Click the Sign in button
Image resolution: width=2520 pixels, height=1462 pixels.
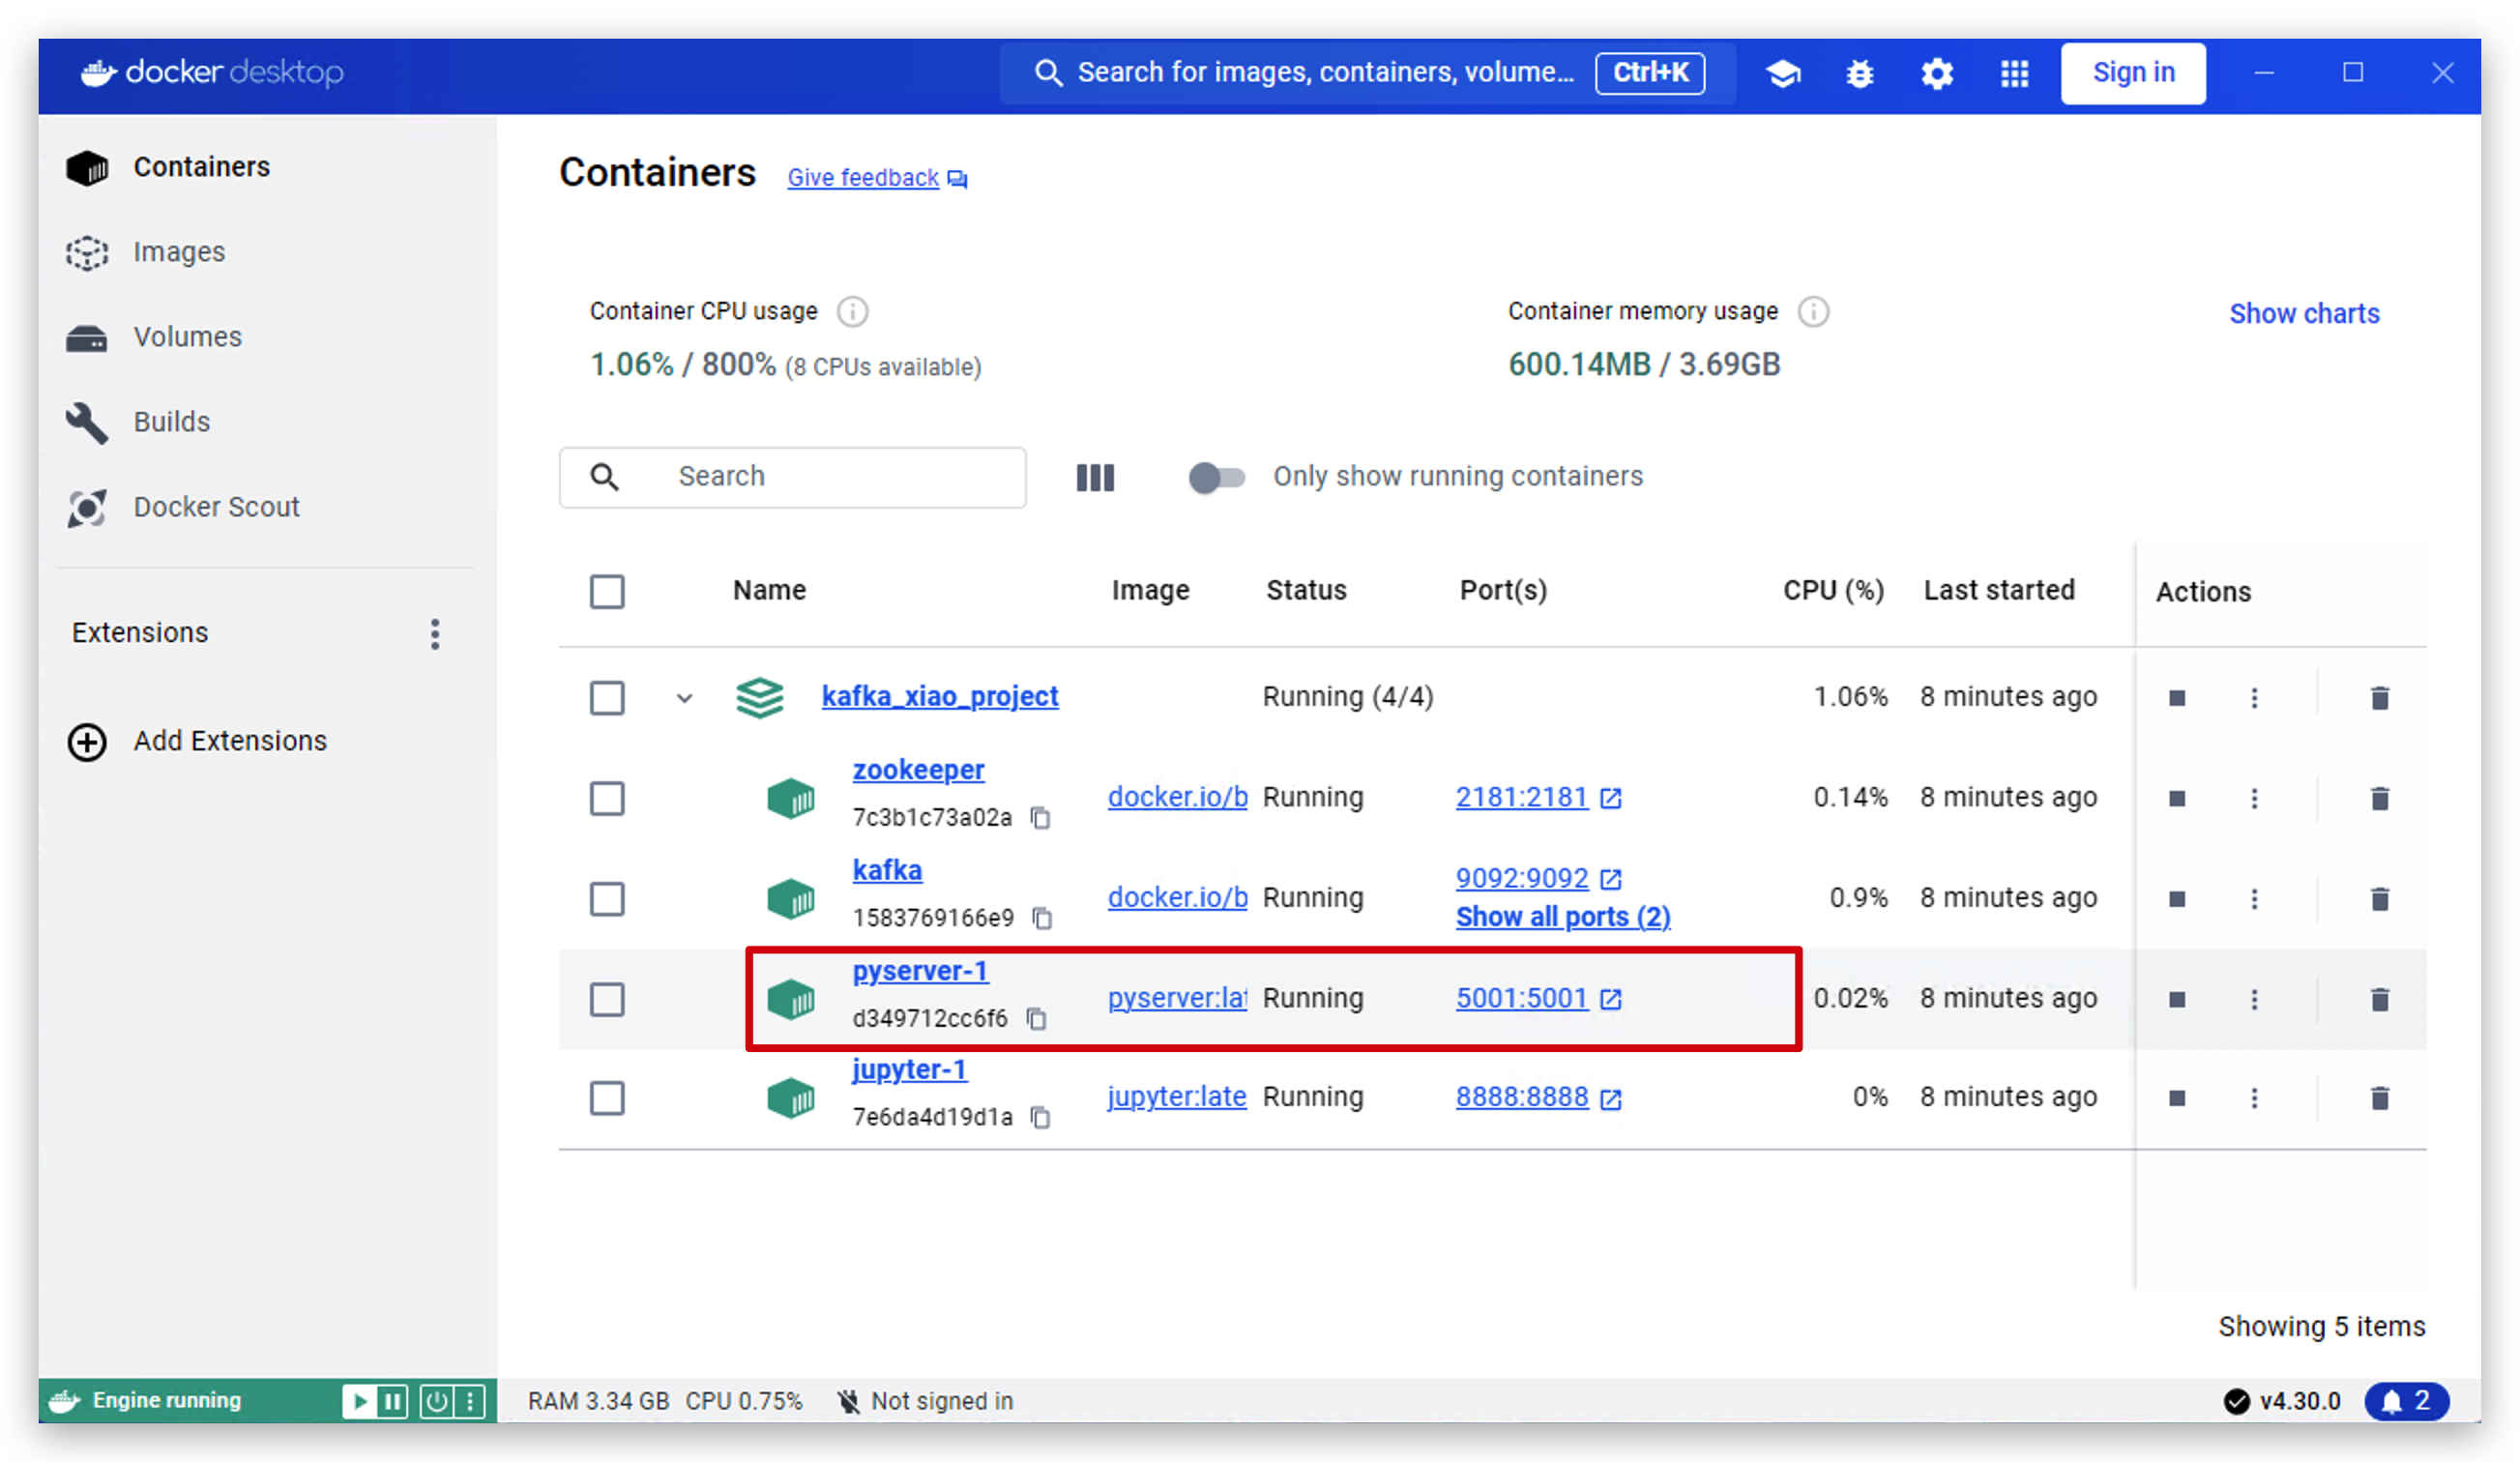click(x=2133, y=73)
